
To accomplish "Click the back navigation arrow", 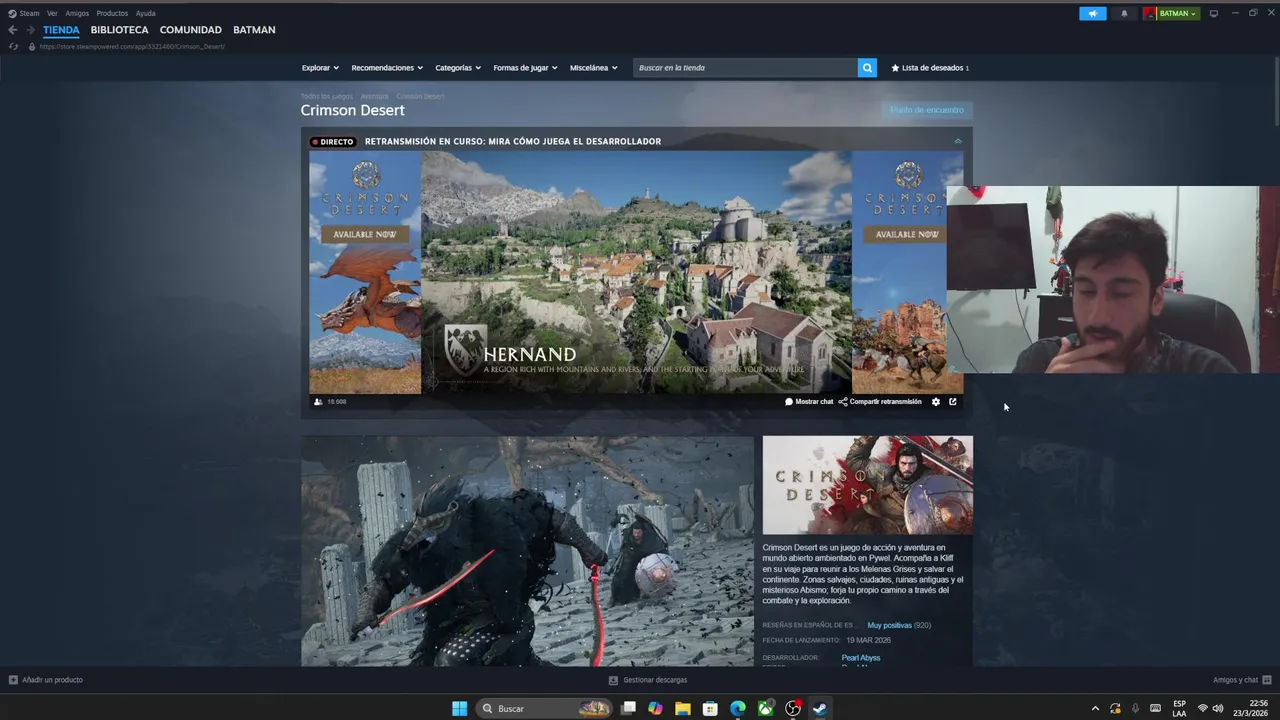I will tap(13, 30).
